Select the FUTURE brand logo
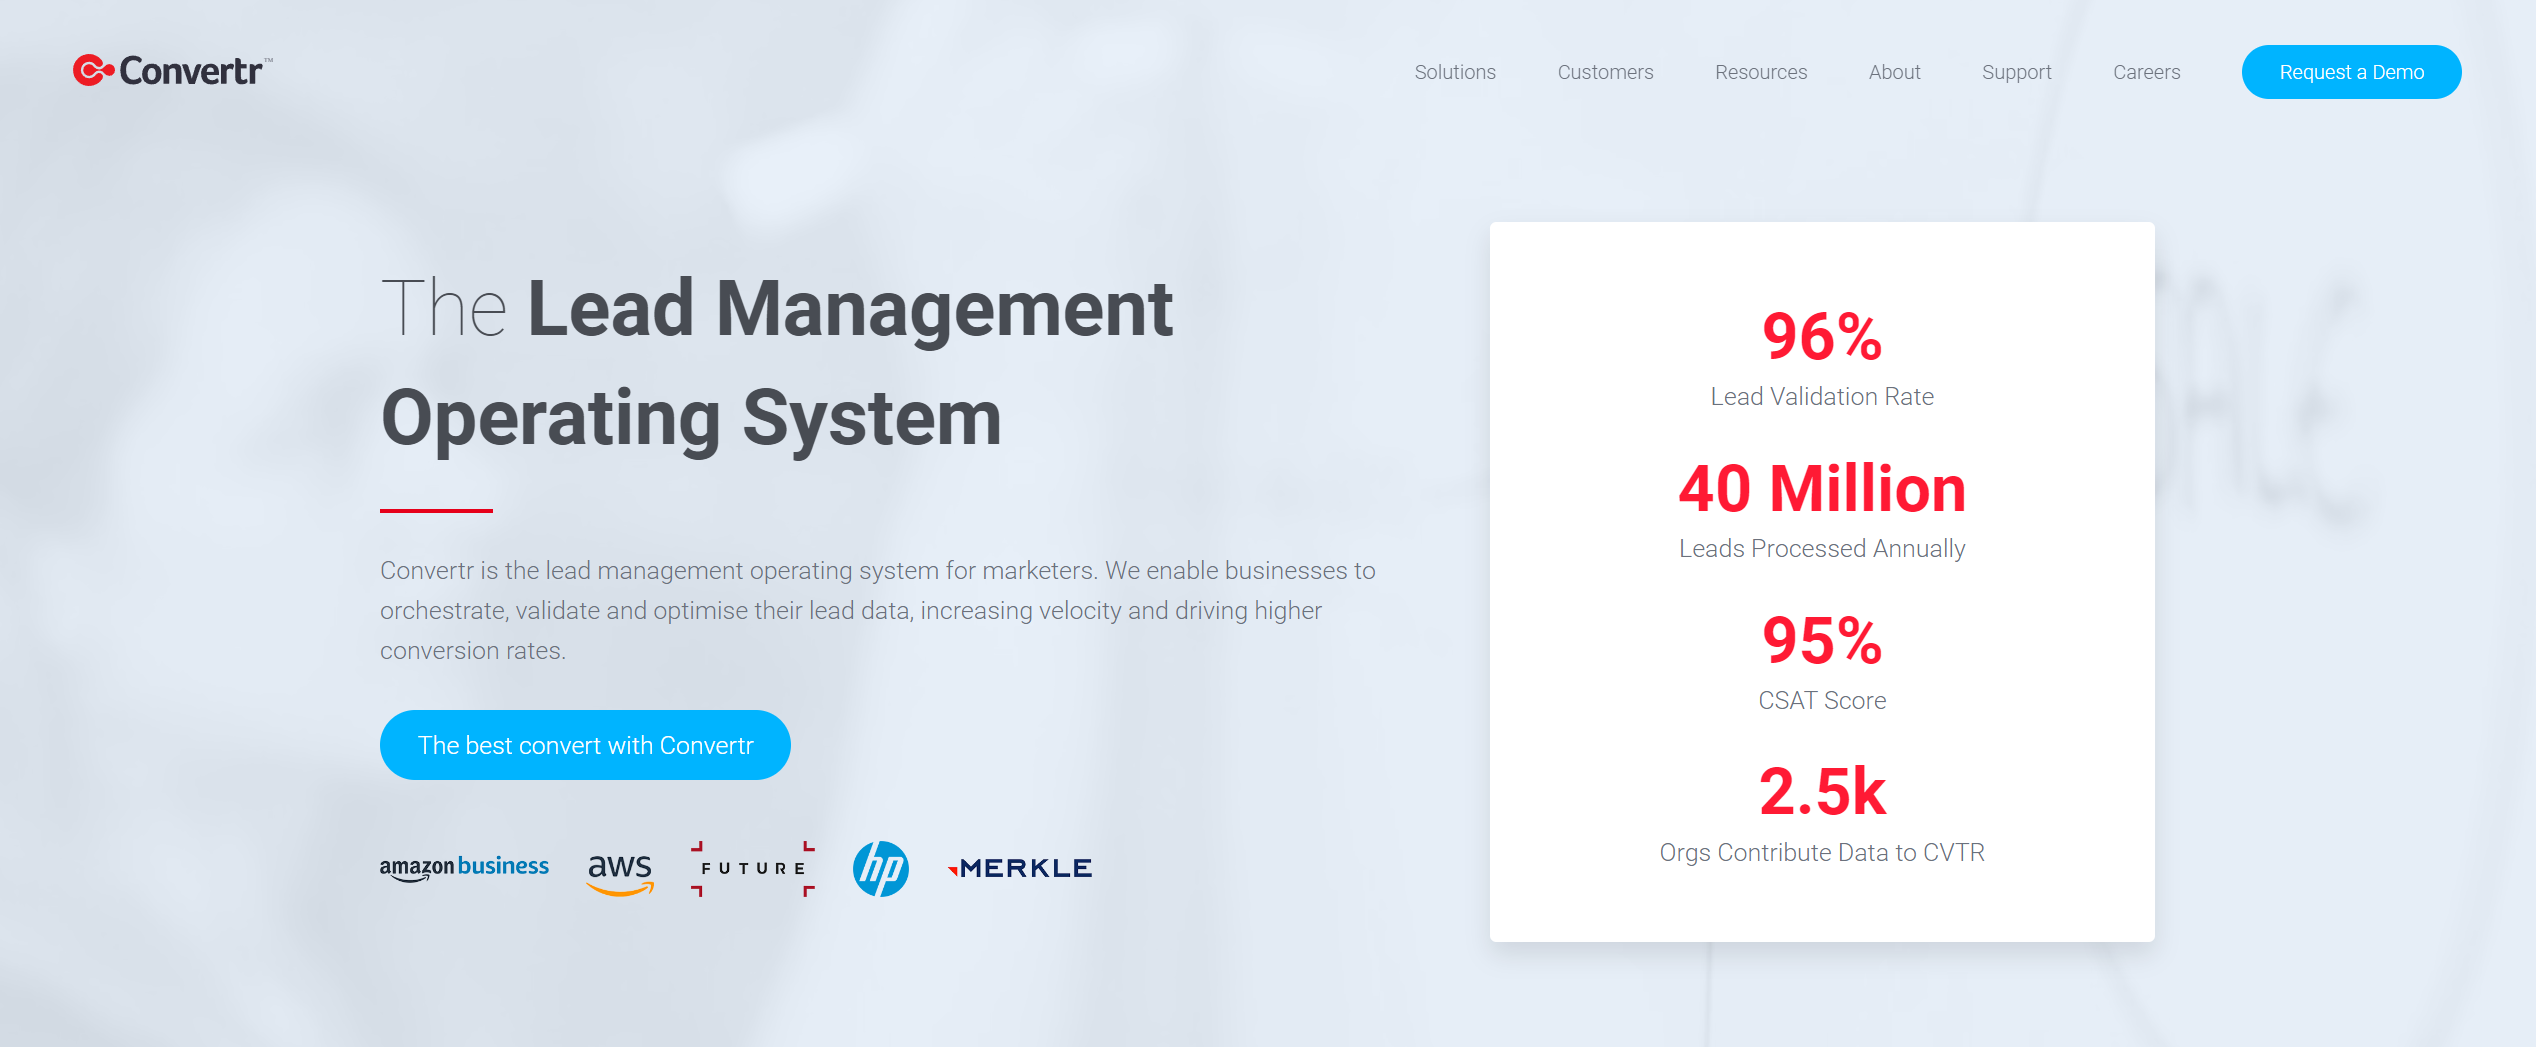The width and height of the screenshot is (2536, 1047). point(752,868)
